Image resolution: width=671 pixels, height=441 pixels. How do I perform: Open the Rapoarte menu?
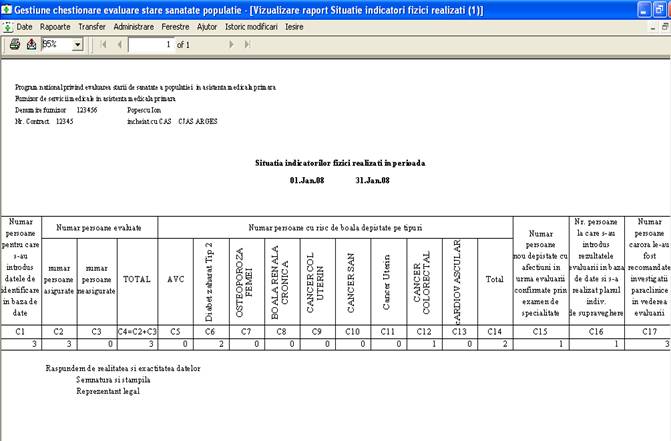point(55,26)
